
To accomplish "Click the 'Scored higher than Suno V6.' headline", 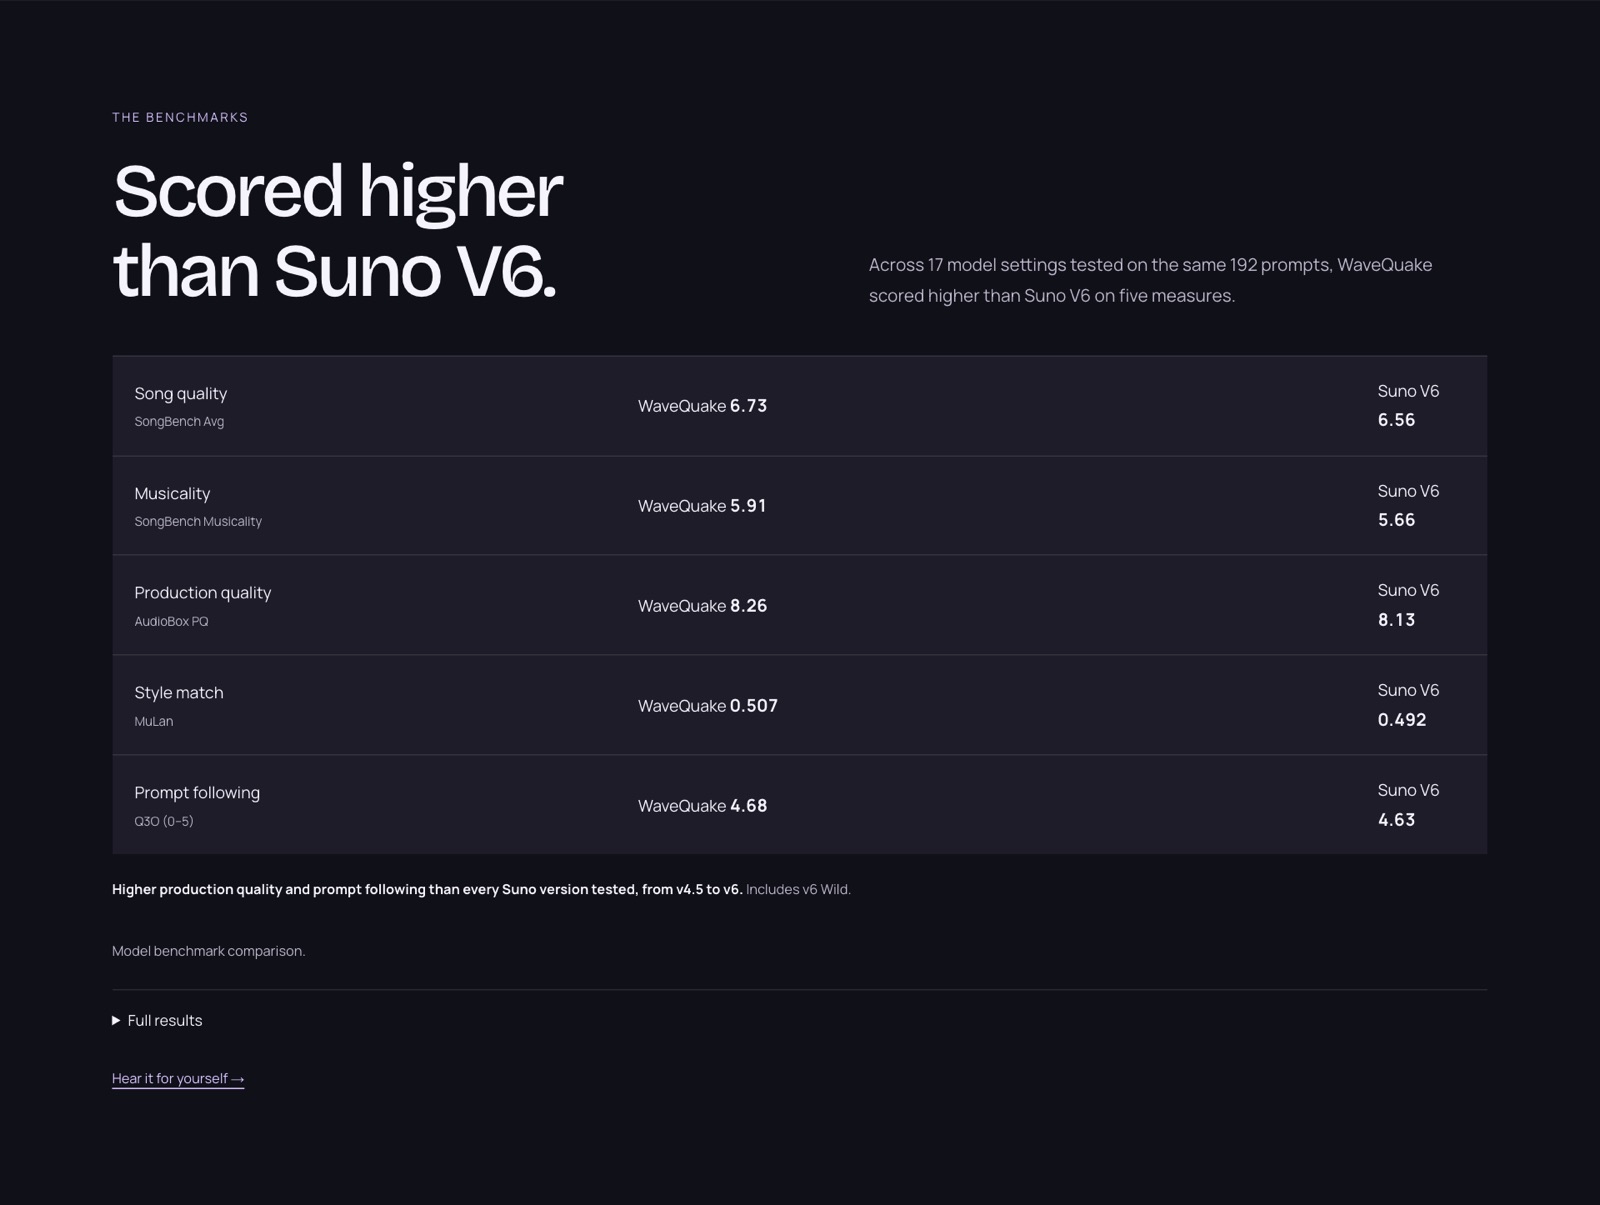I will point(337,230).
